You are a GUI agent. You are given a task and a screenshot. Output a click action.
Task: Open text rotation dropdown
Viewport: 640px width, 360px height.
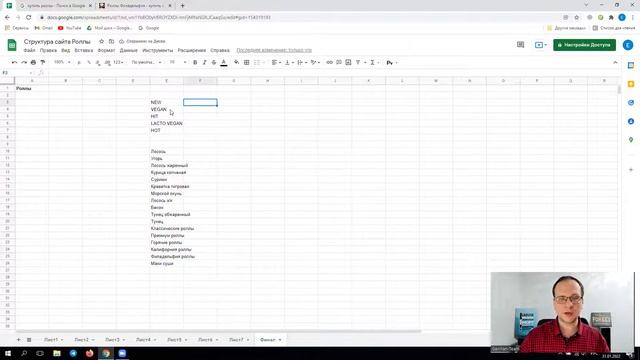pos(315,62)
